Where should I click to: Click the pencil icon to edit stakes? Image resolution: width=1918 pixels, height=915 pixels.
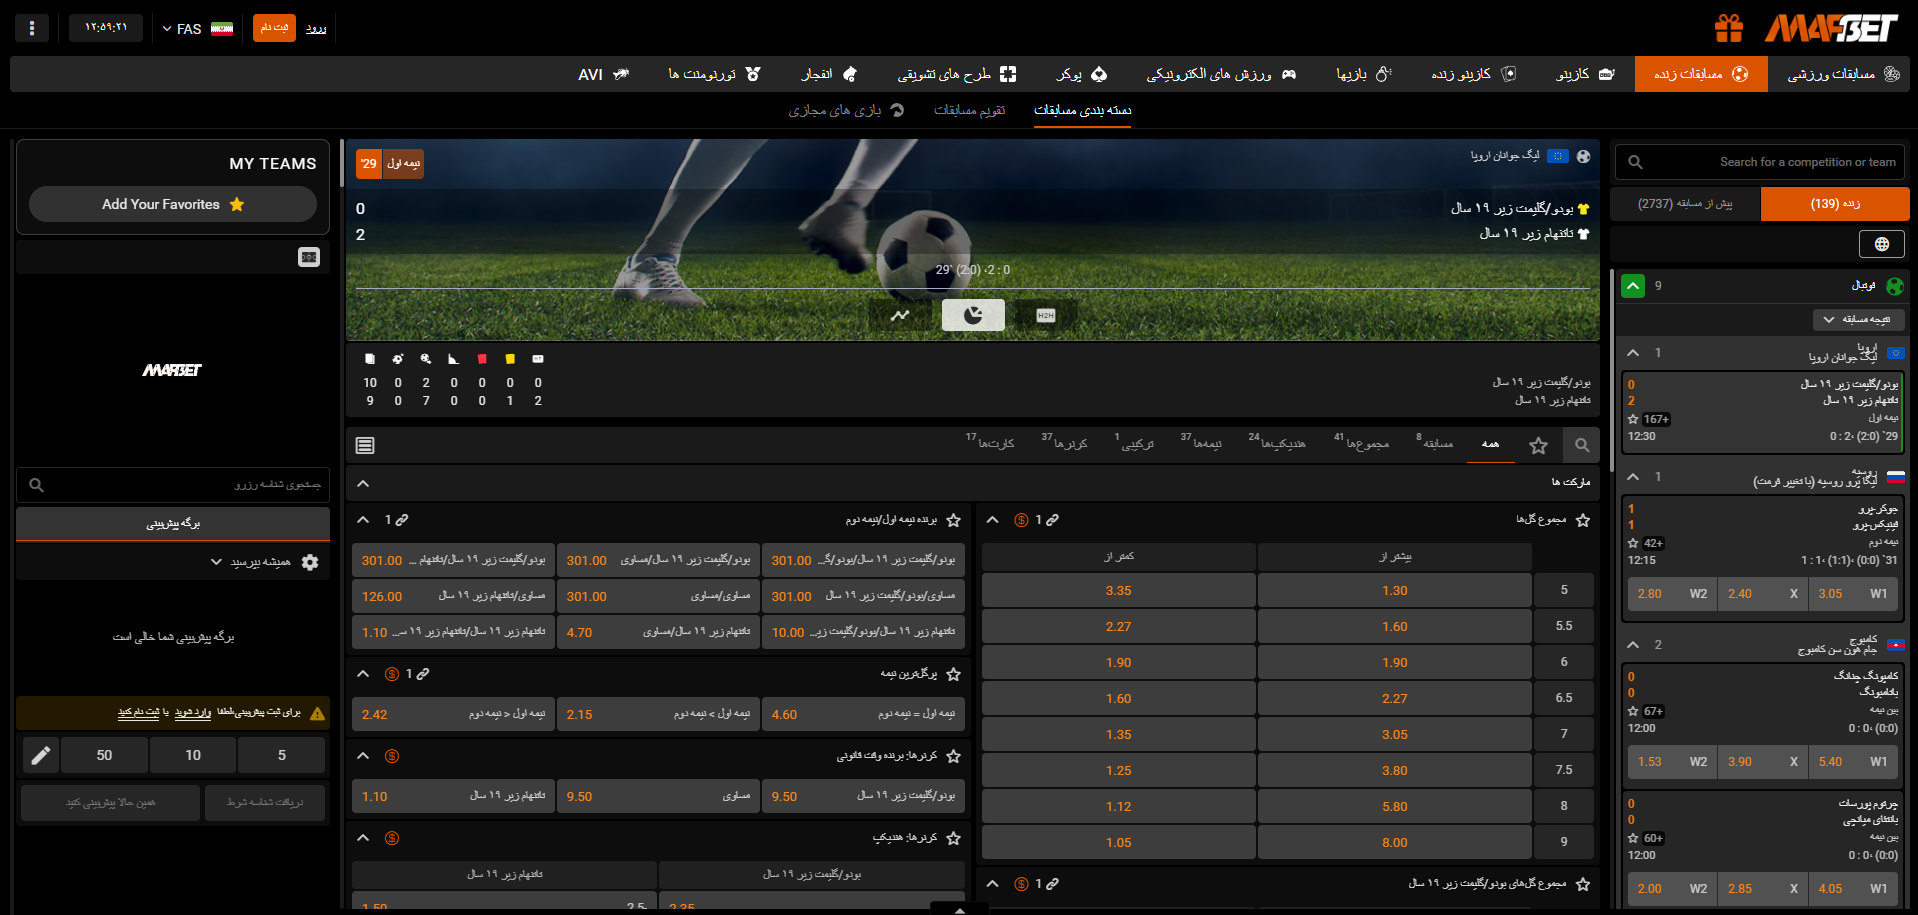pos(40,755)
